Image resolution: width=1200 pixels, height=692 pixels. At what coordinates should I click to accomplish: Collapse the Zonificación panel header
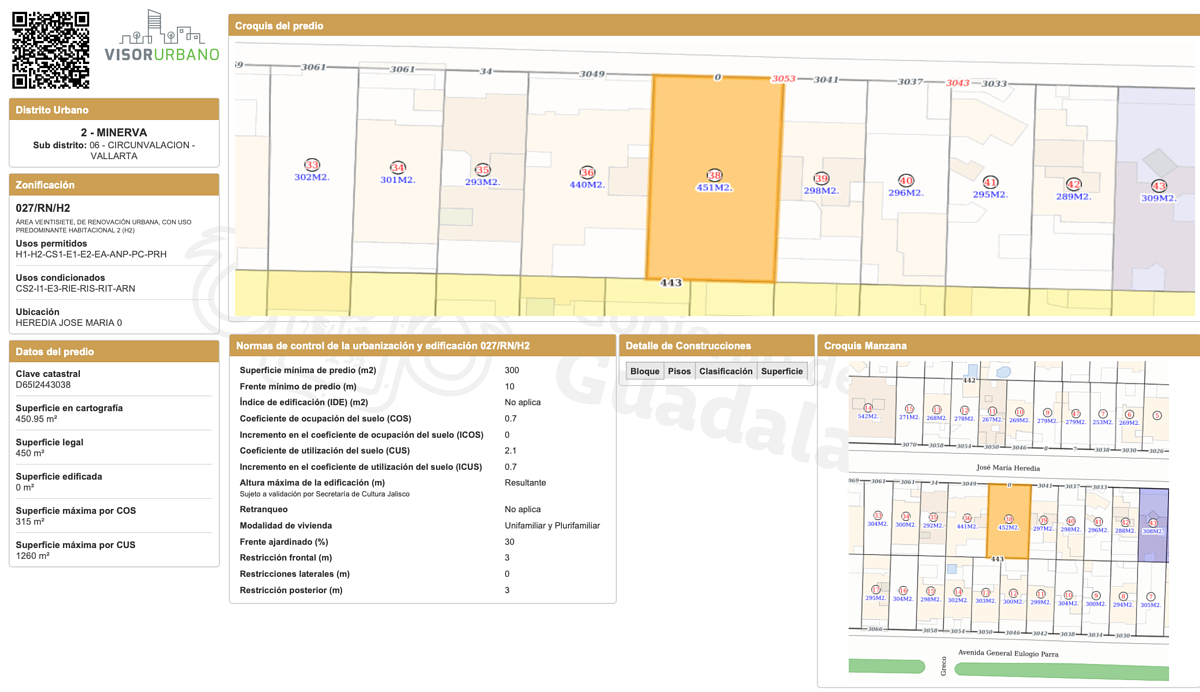click(114, 185)
